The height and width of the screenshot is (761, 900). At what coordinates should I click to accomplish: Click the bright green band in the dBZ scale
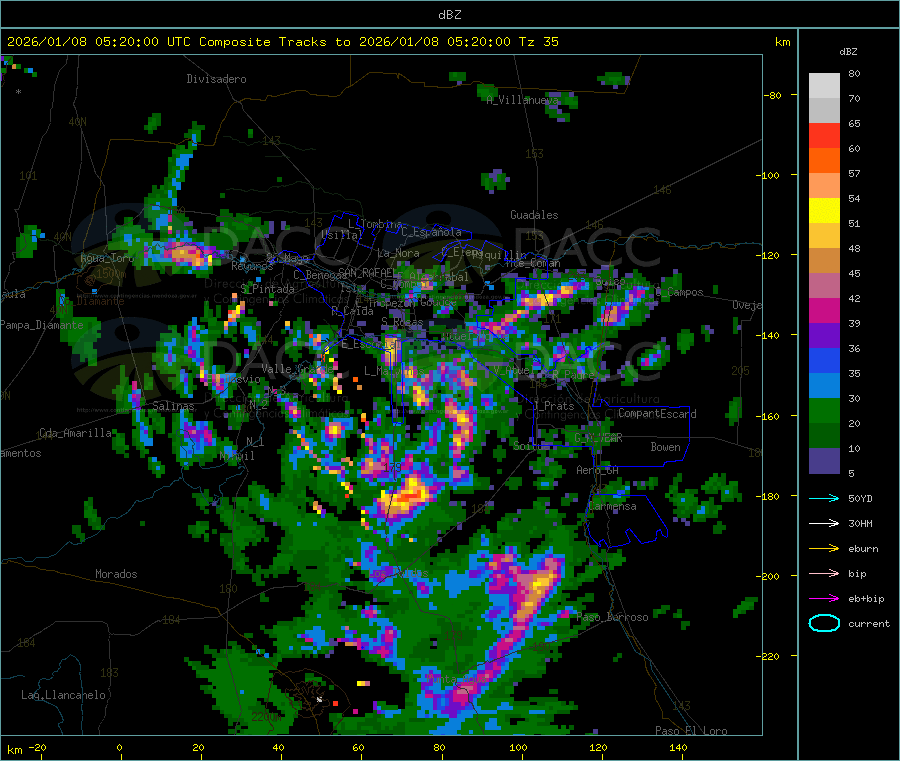(824, 410)
